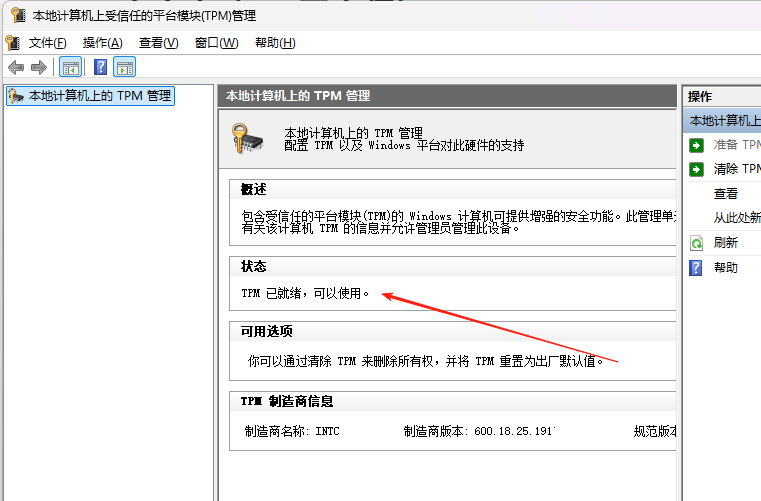Click 从此处新建窗口 action in right pane
Image resolution: width=761 pixels, height=501 pixels.
[736, 218]
